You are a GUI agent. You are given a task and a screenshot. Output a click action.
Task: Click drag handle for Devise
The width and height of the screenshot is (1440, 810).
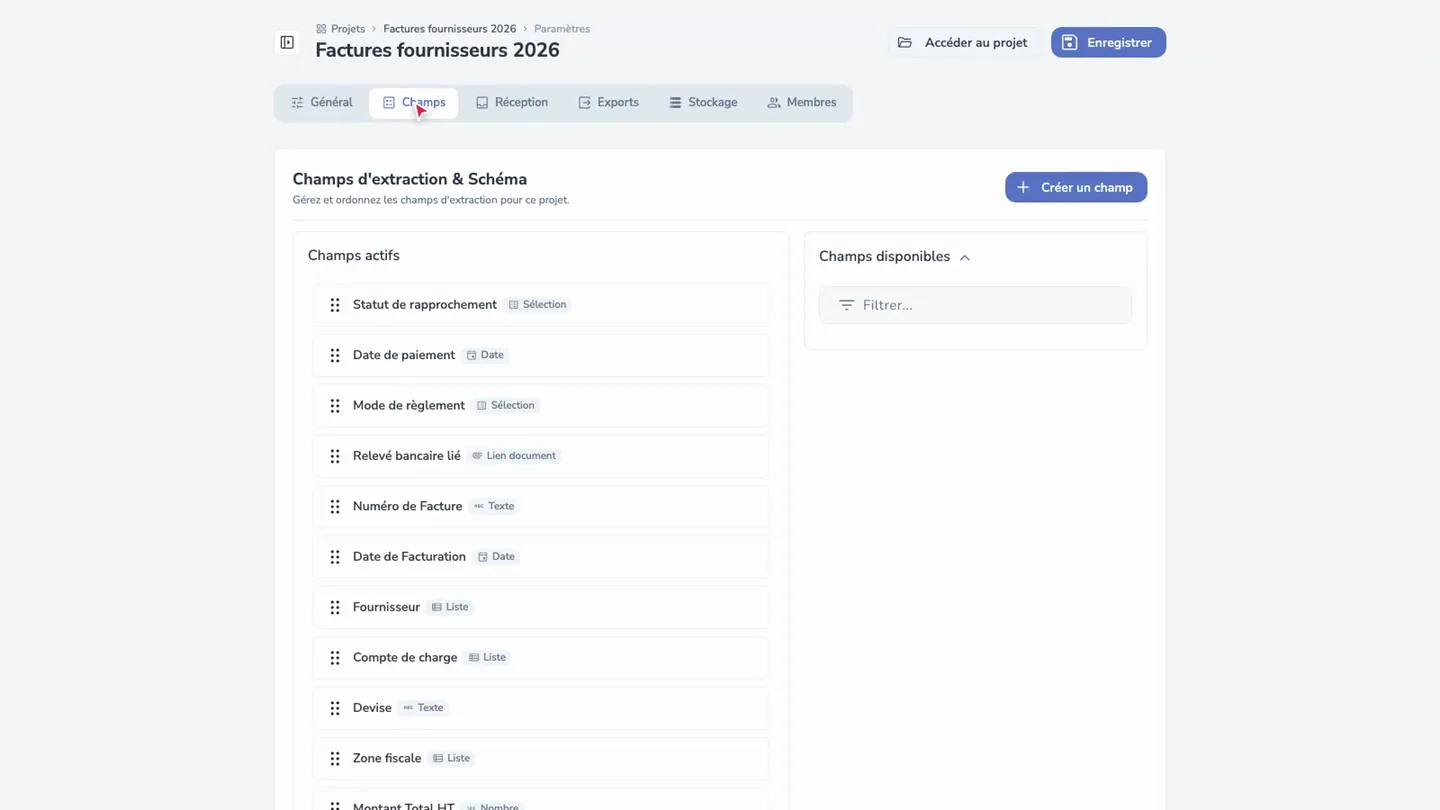pos(335,708)
